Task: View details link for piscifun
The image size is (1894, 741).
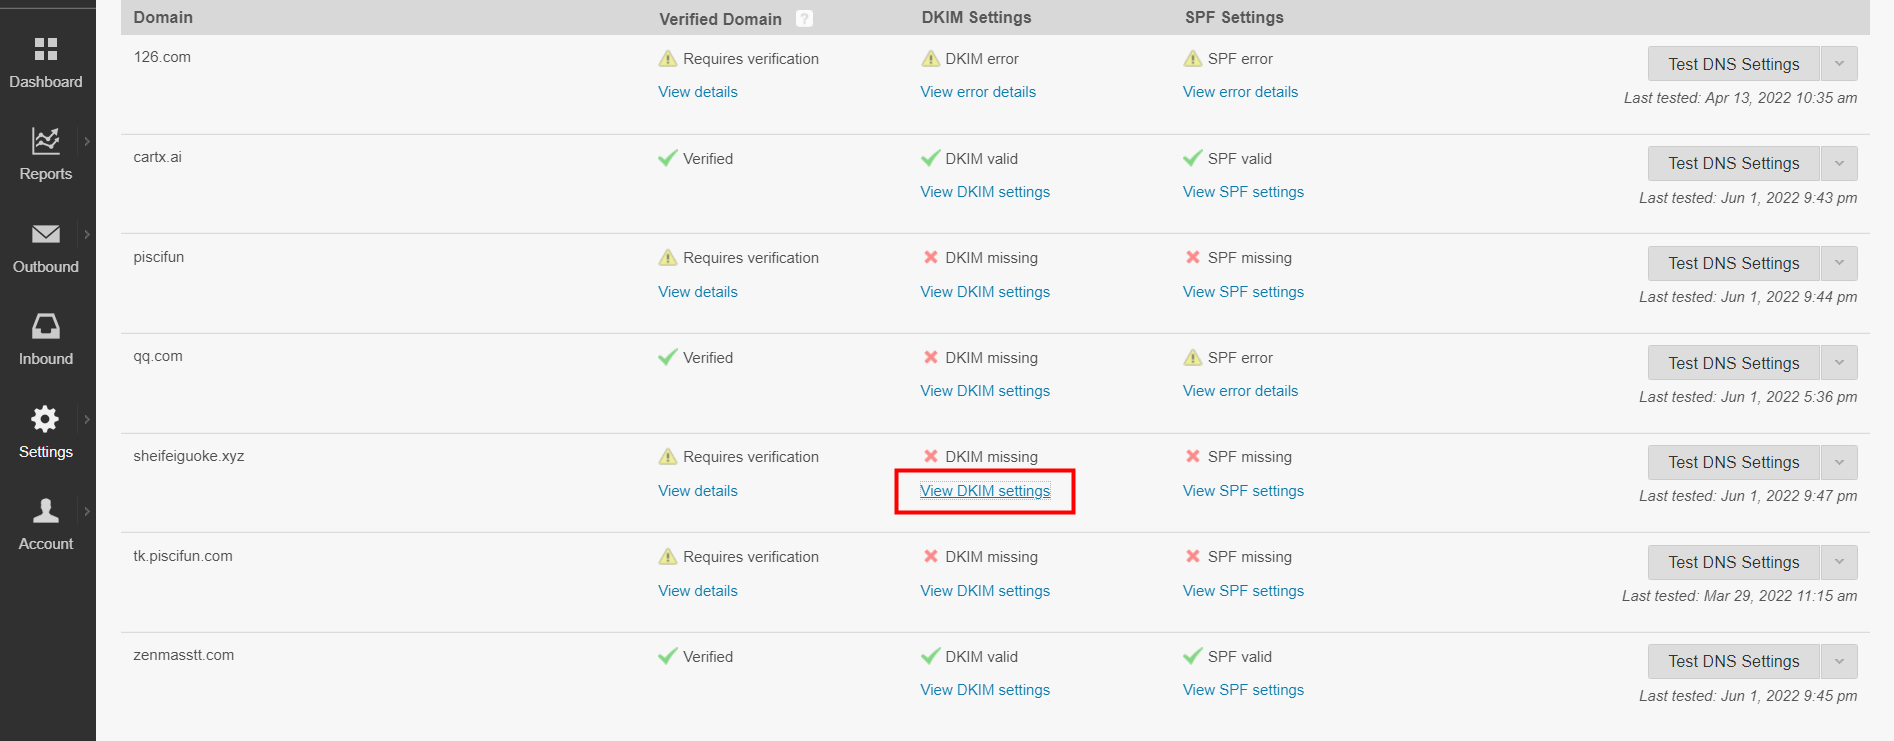Action: click(x=698, y=292)
